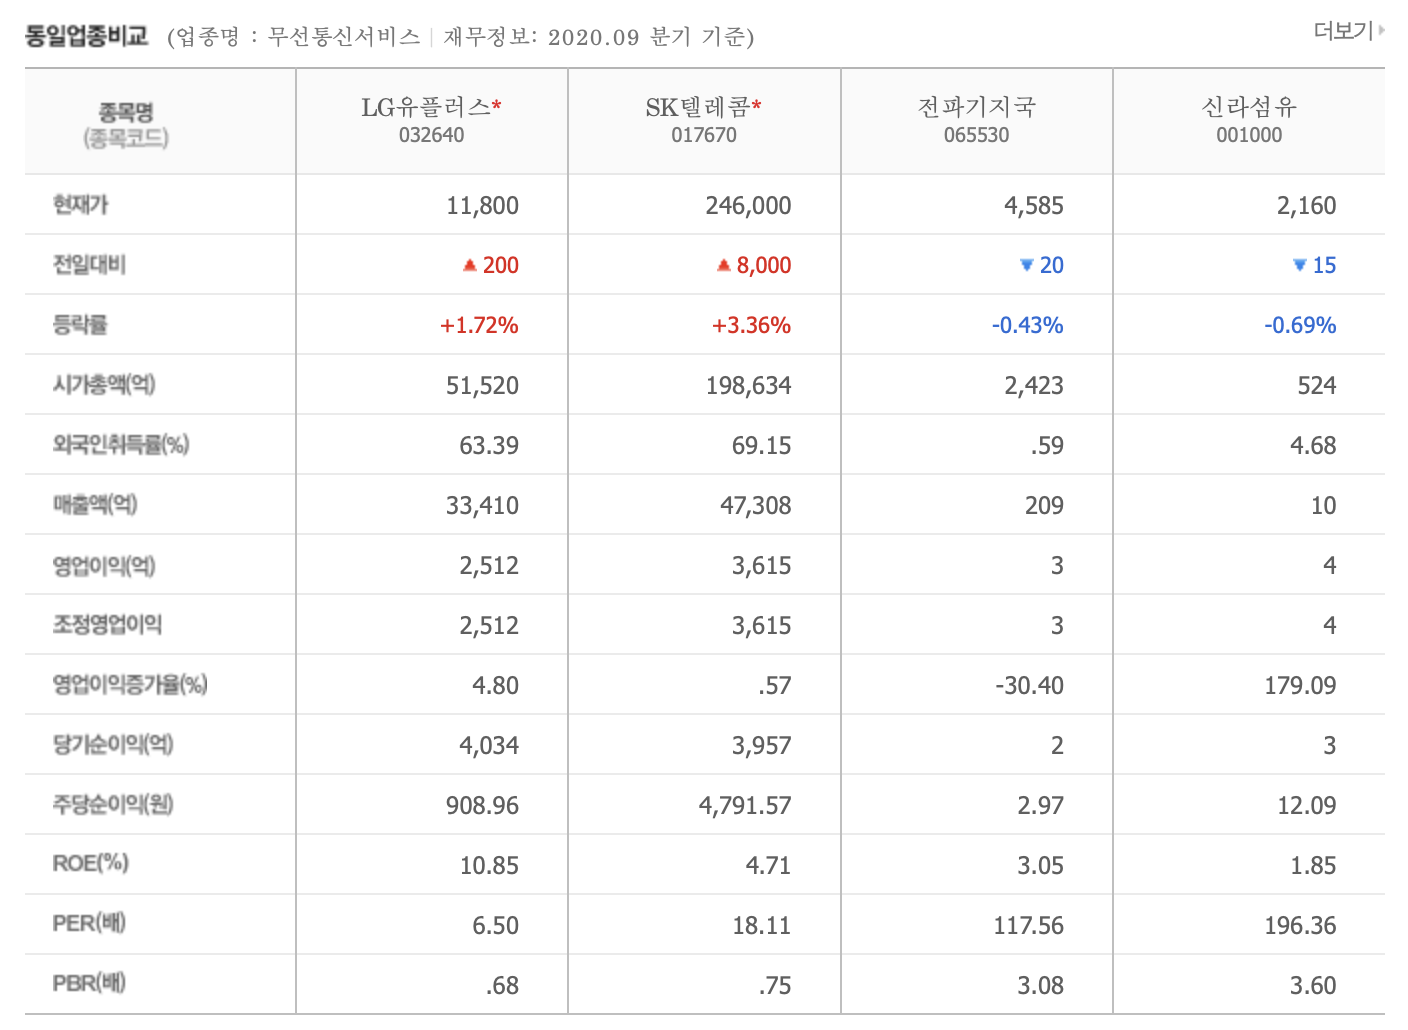Click market cap value 51,520
Image resolution: width=1408 pixels, height=1030 pixels.
tap(482, 386)
